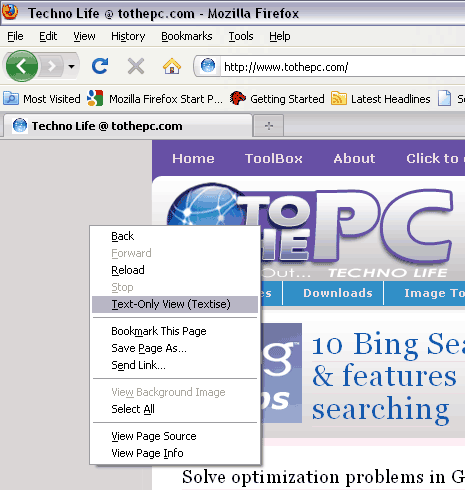Screen dimensions: 465x490
Task: Open Latest Headlines feed bookmark
Action: click(381, 99)
